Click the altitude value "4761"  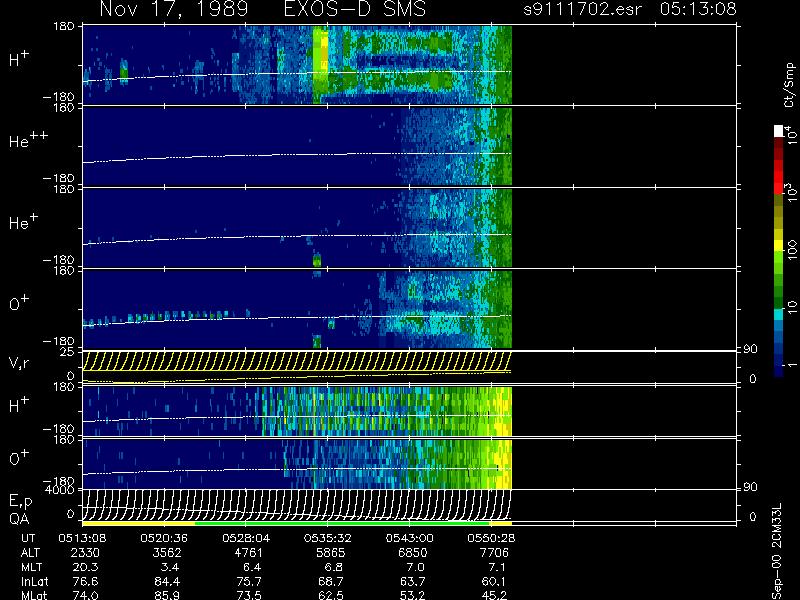pos(249,553)
